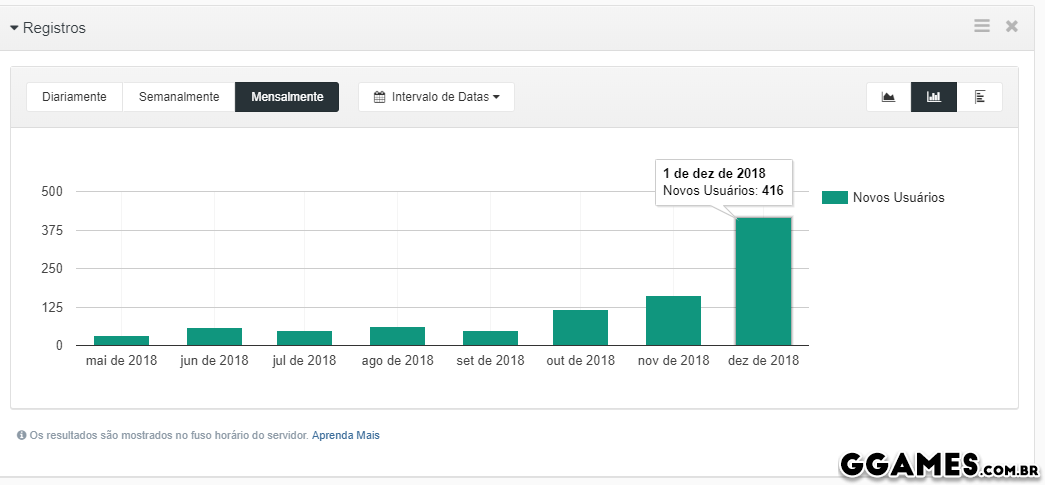The image size is (1045, 485).
Task: Click the GGAMES.com.br watermark logo
Action: pos(937,465)
